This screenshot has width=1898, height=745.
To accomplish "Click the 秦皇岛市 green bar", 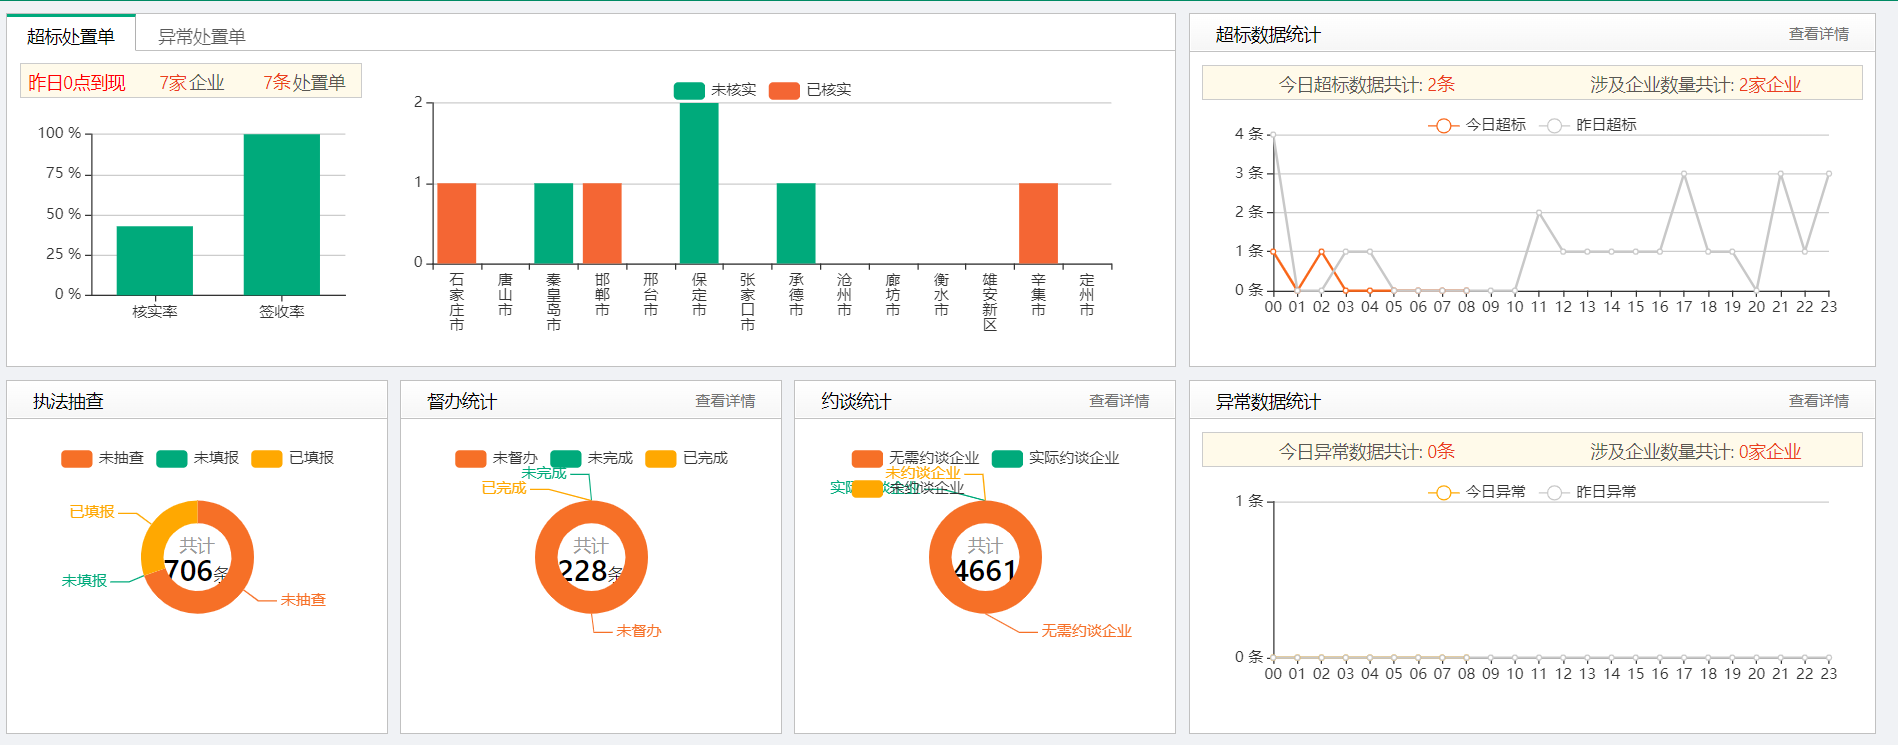I will (554, 223).
